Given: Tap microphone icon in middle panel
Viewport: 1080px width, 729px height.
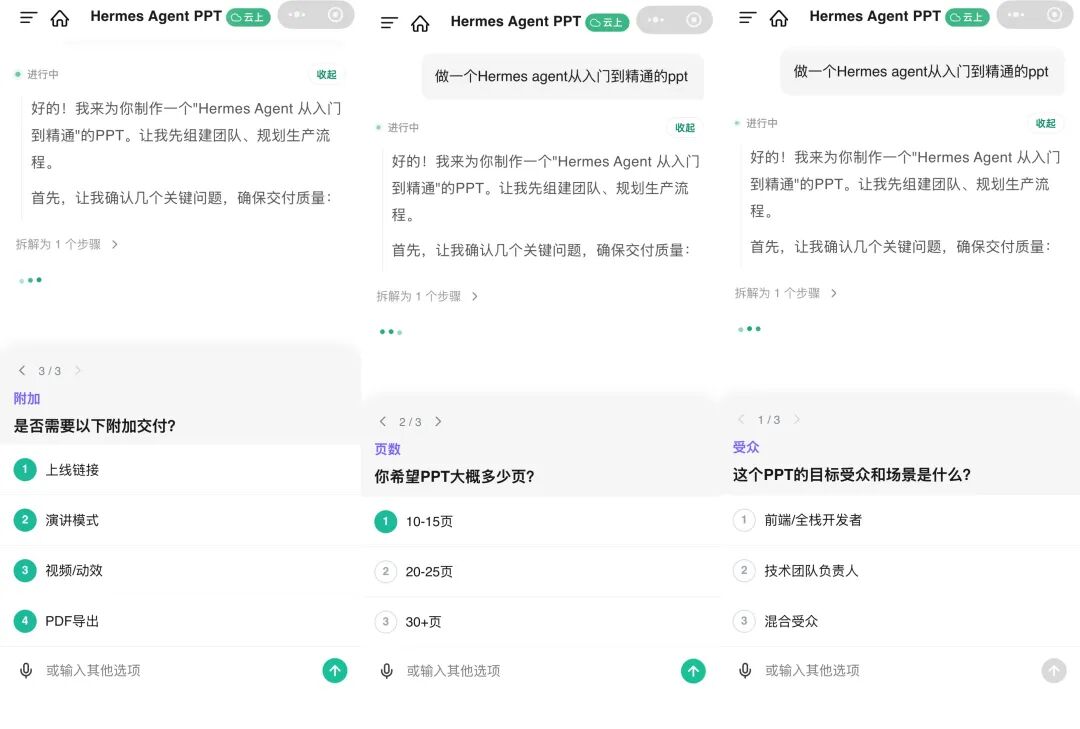Looking at the screenshot, I should 387,671.
